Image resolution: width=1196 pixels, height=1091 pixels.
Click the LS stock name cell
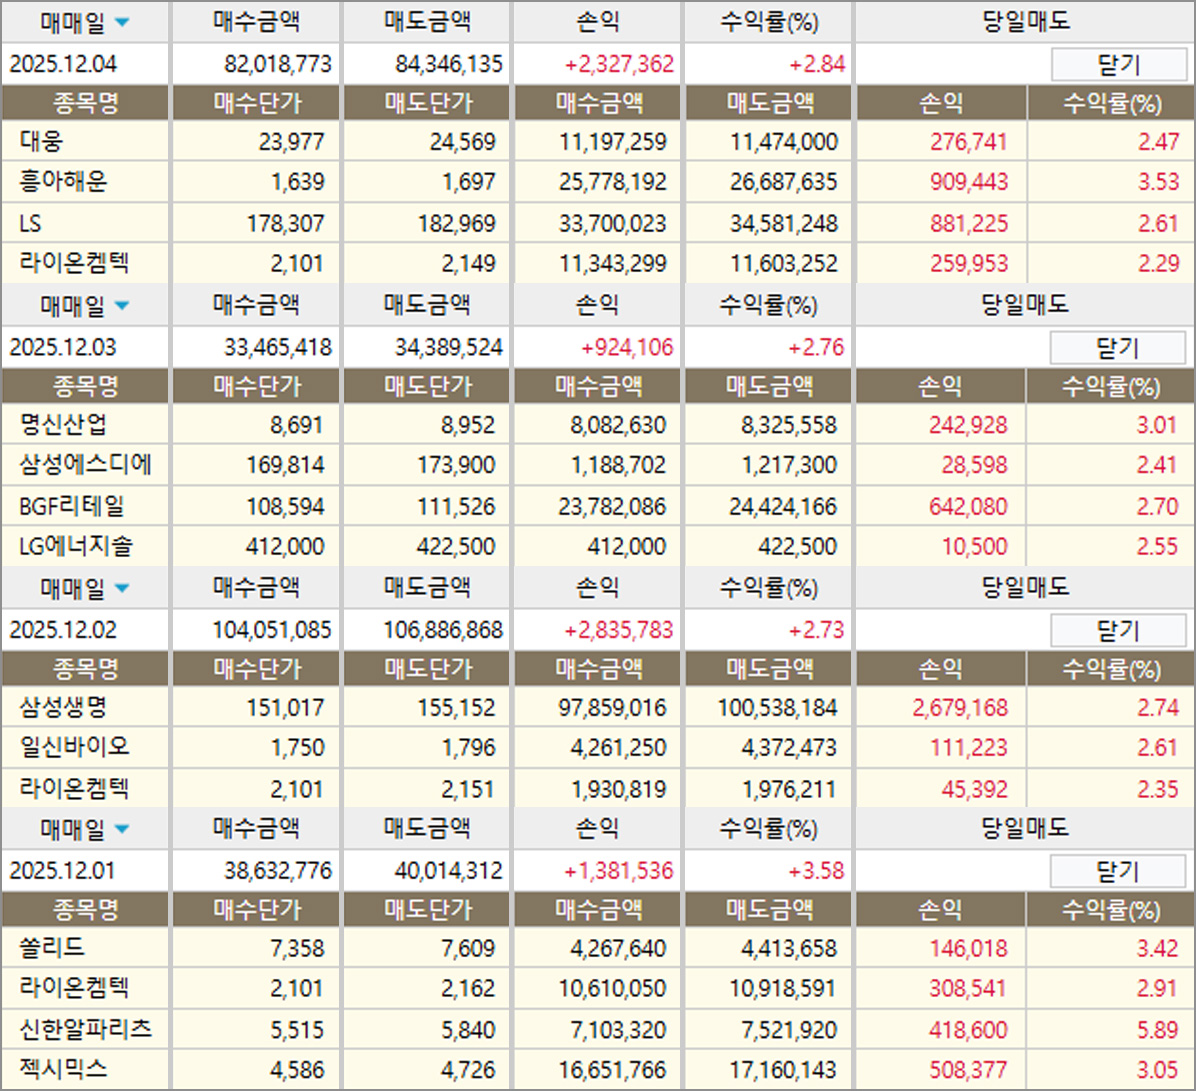(32, 223)
